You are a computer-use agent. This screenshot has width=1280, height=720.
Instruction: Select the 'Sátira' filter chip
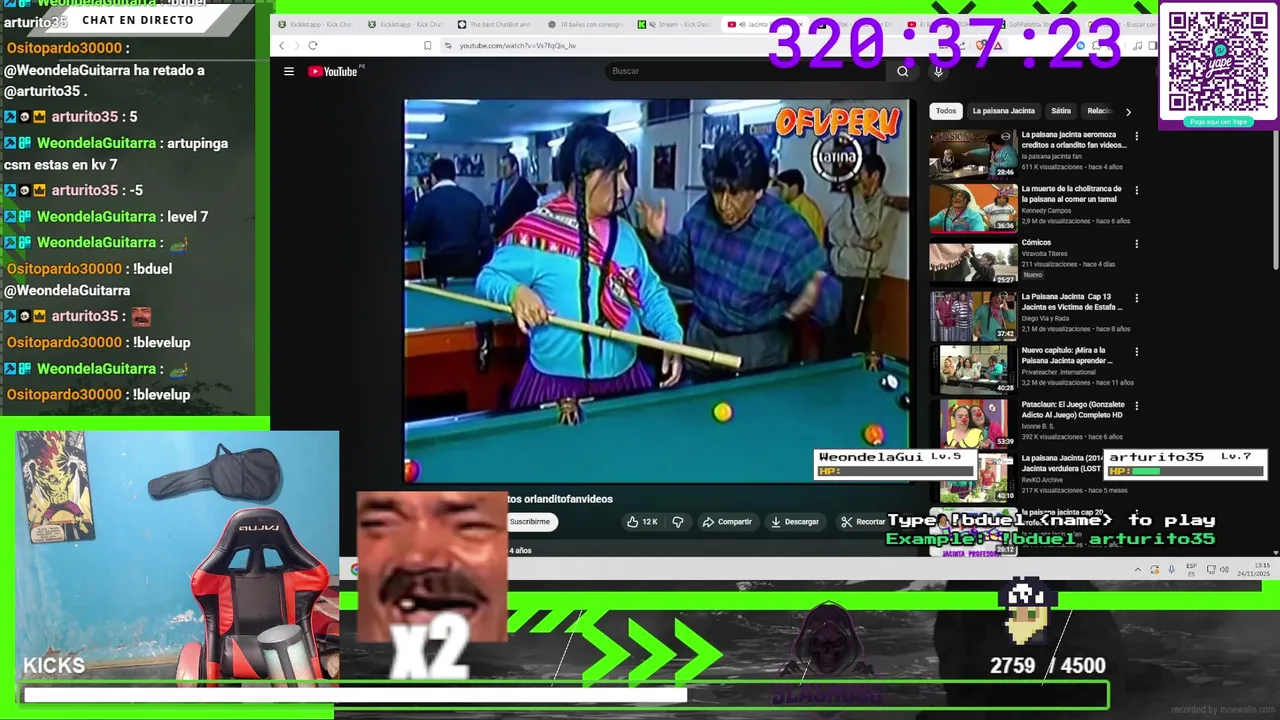coord(1061,111)
